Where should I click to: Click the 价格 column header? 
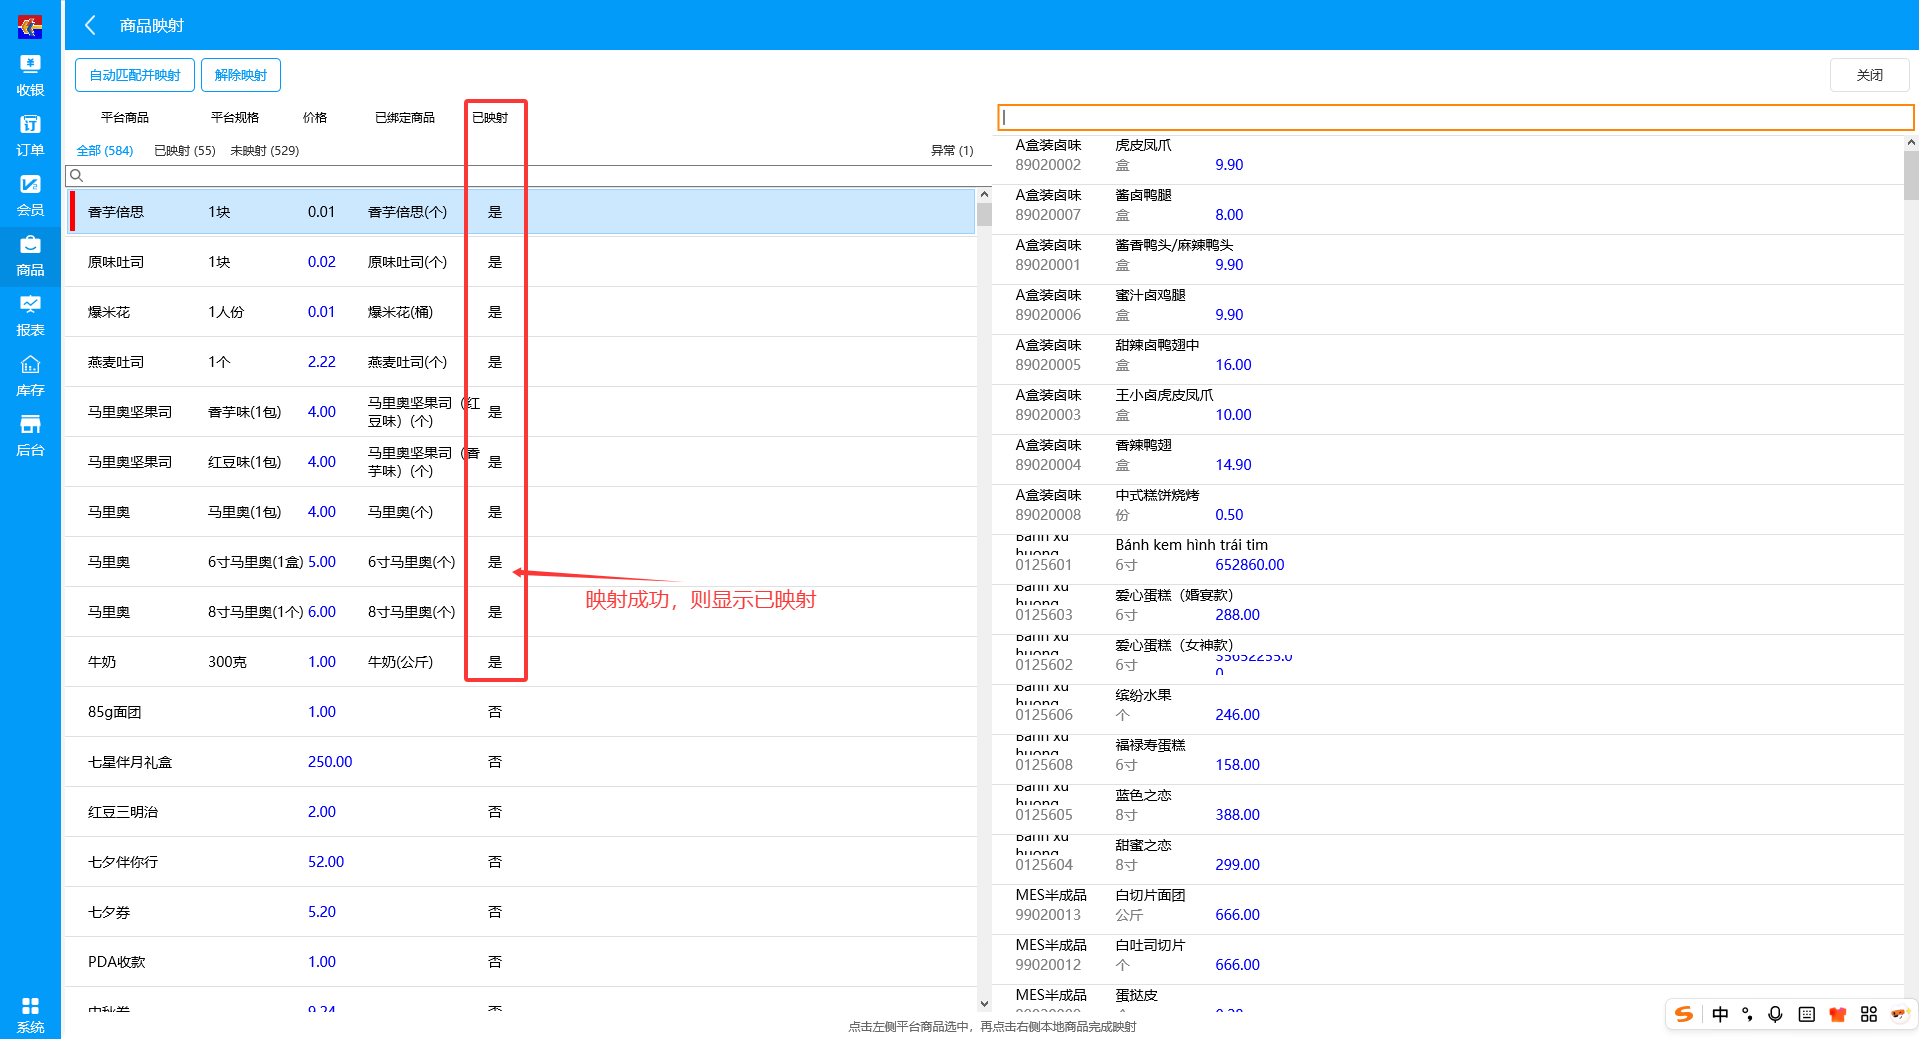point(315,118)
